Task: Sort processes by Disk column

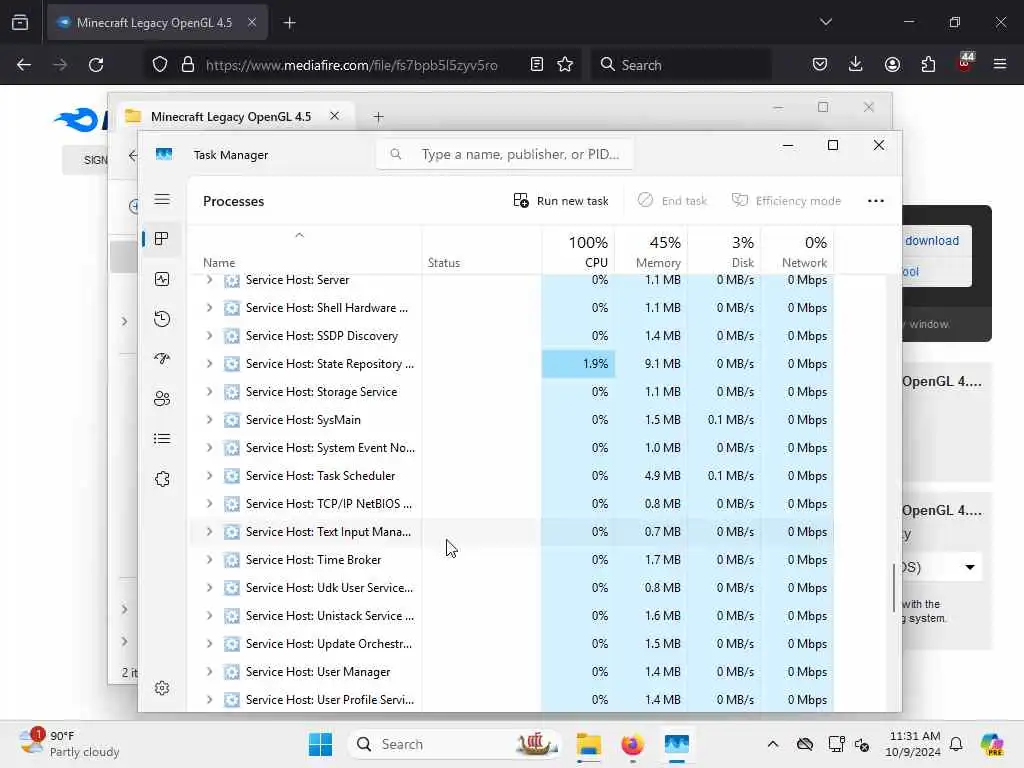Action: pyautogui.click(x=724, y=251)
